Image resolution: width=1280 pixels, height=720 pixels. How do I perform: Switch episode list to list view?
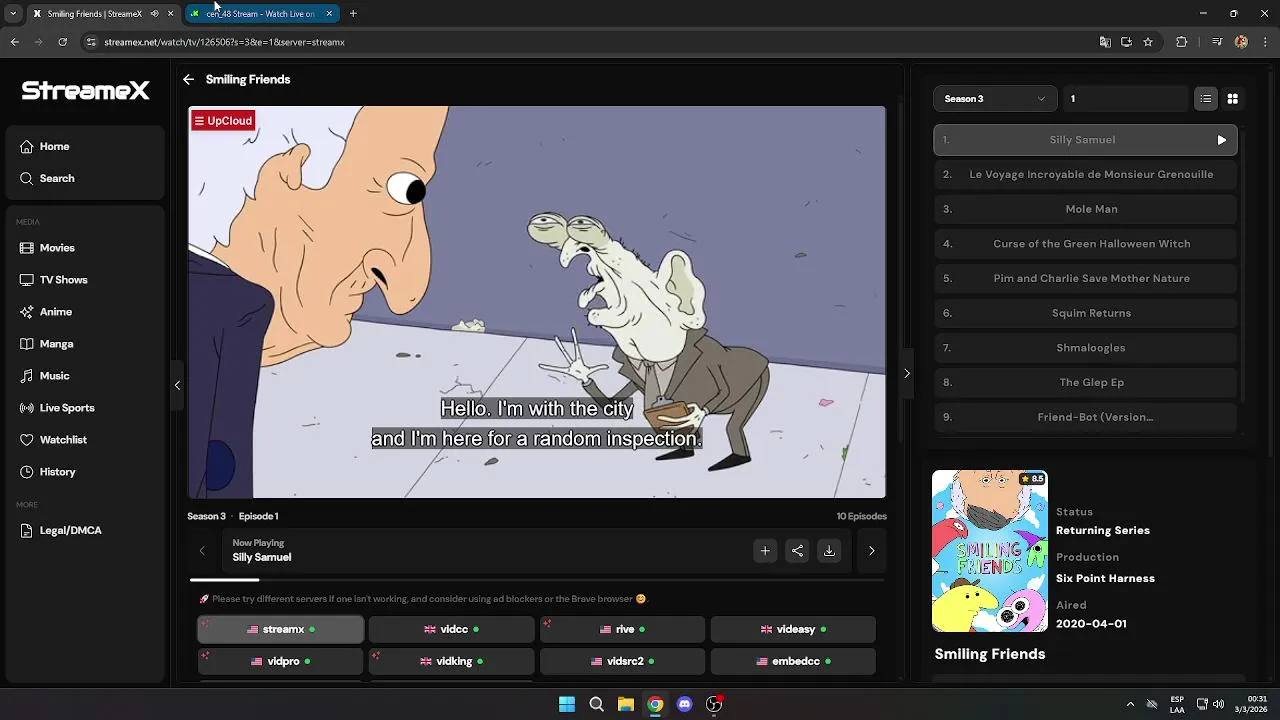coord(1206,99)
